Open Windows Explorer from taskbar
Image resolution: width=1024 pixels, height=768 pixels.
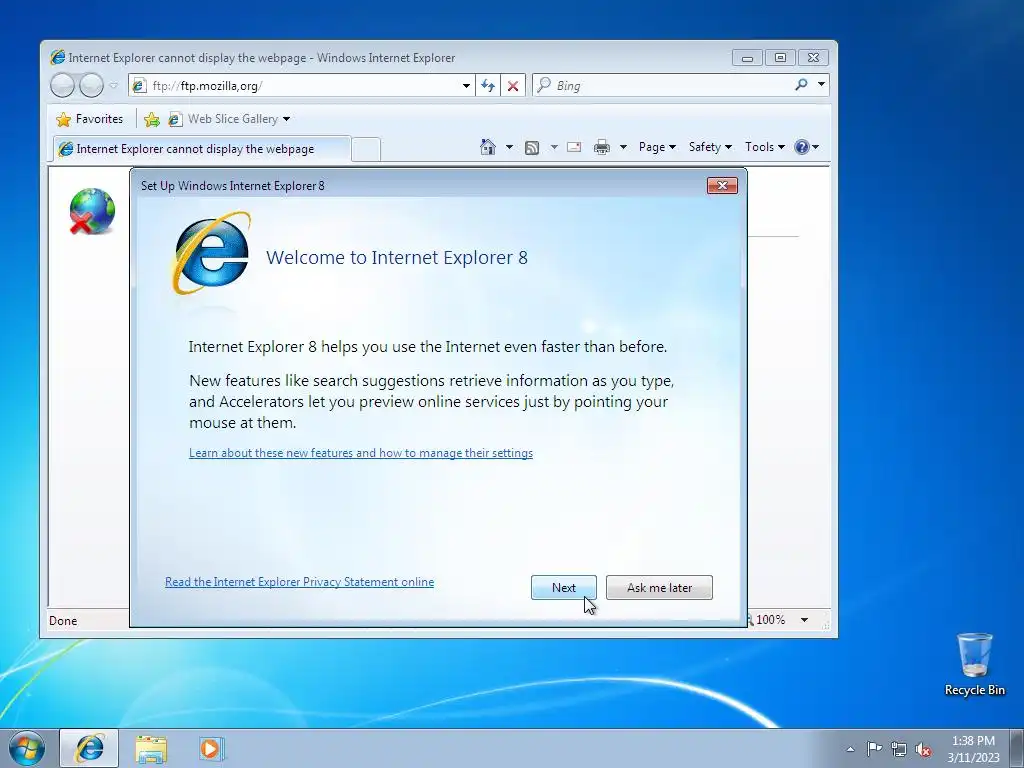151,748
